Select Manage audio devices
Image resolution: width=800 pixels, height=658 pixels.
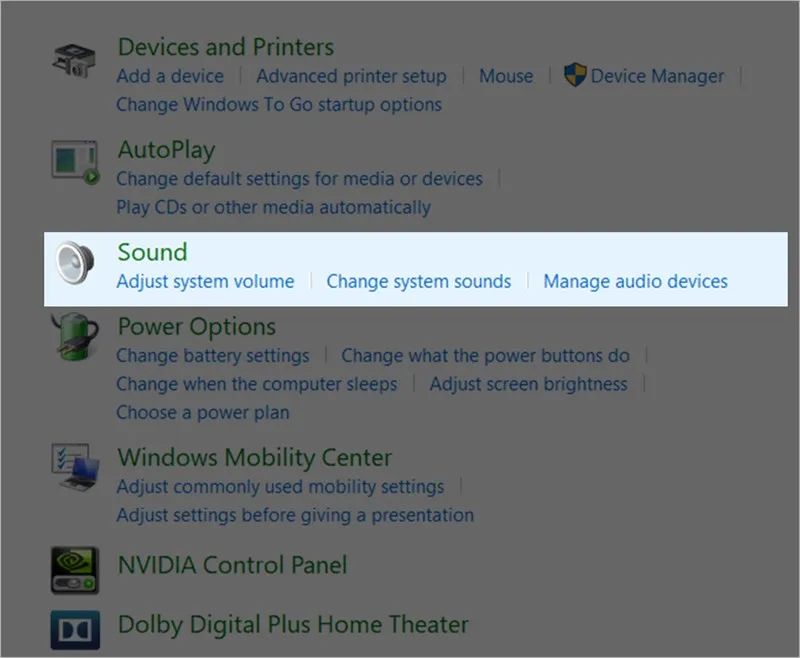tap(635, 282)
